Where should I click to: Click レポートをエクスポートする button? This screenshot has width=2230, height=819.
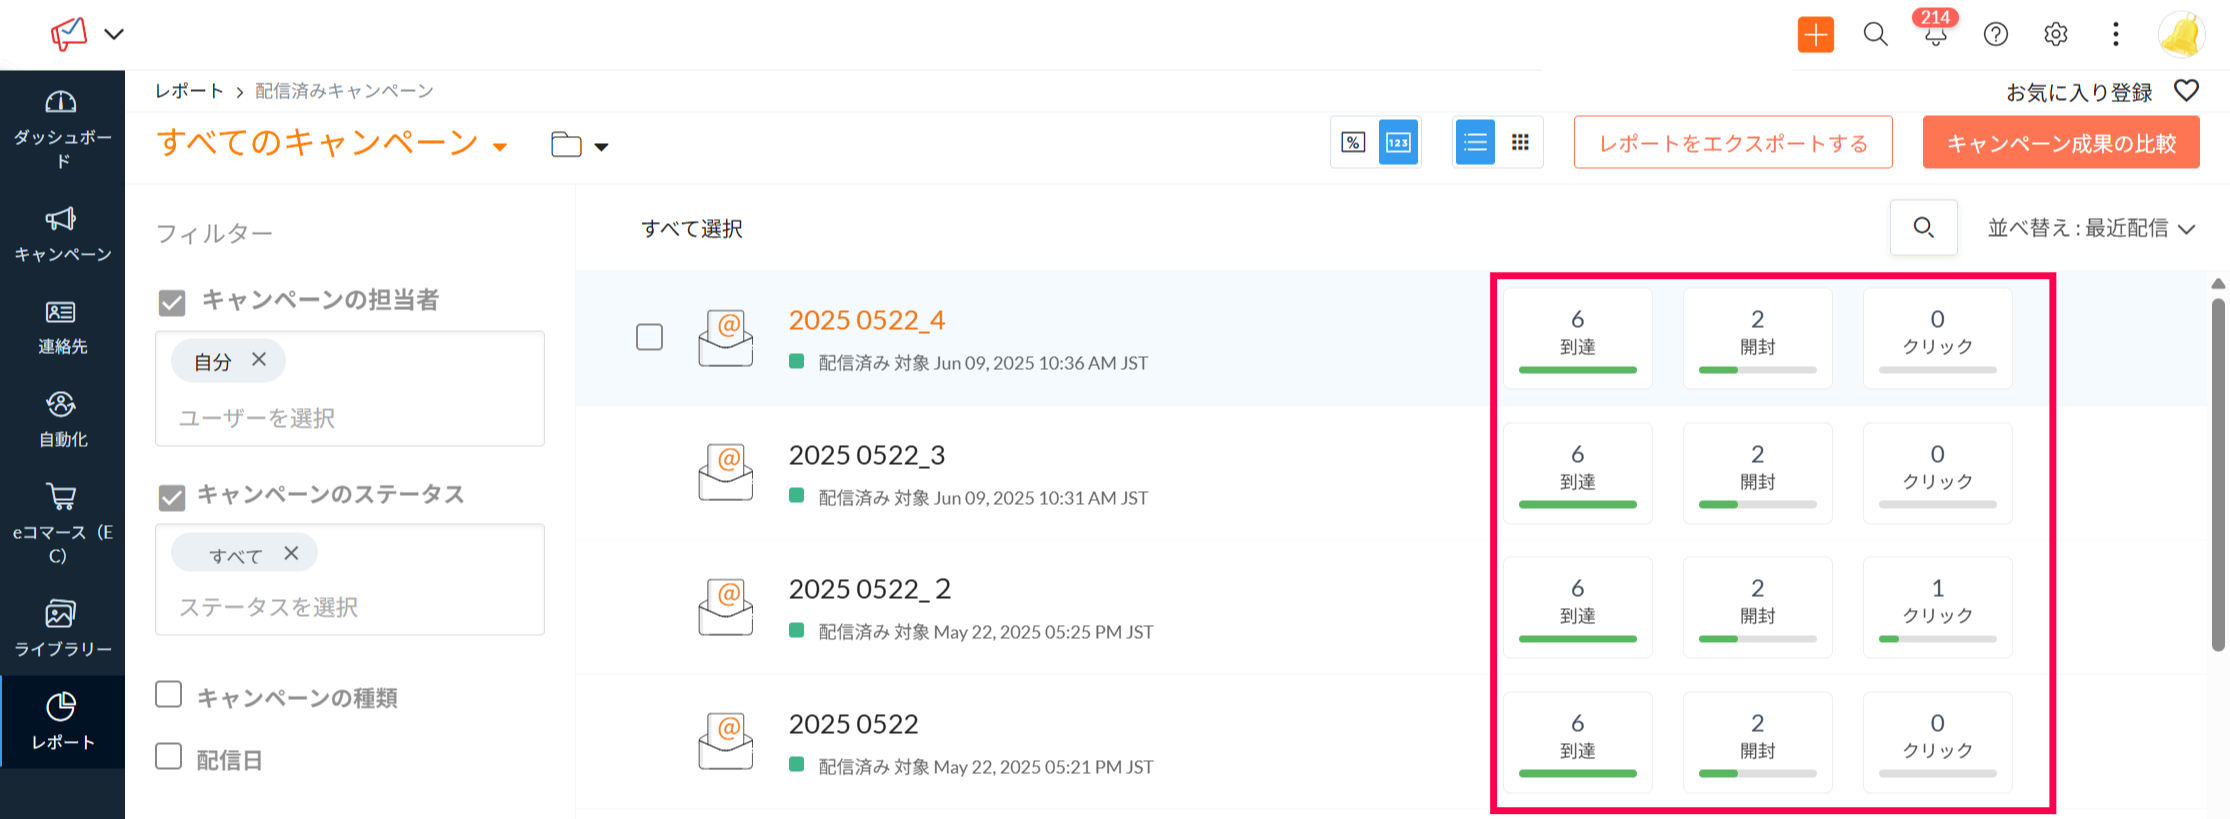click(1732, 143)
